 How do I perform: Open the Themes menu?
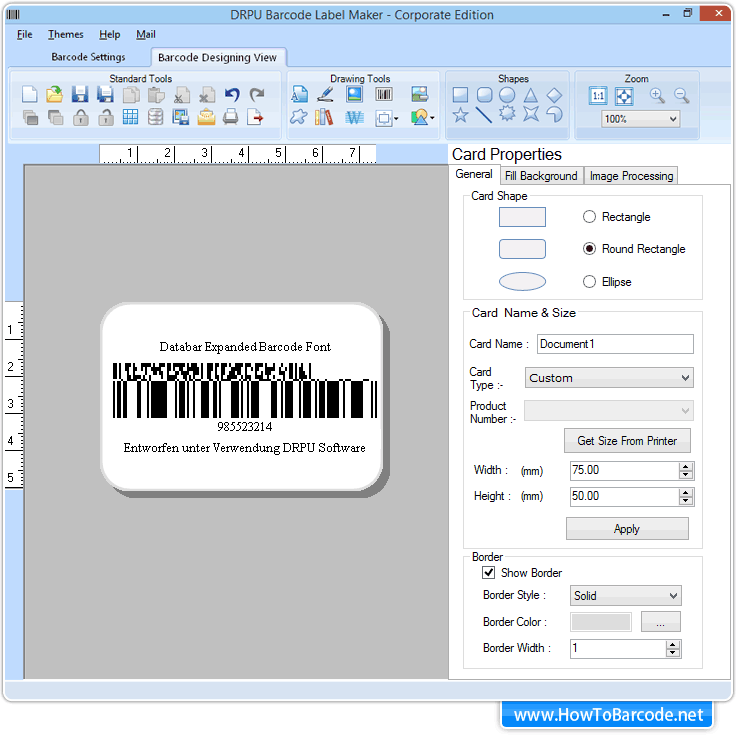(66, 35)
